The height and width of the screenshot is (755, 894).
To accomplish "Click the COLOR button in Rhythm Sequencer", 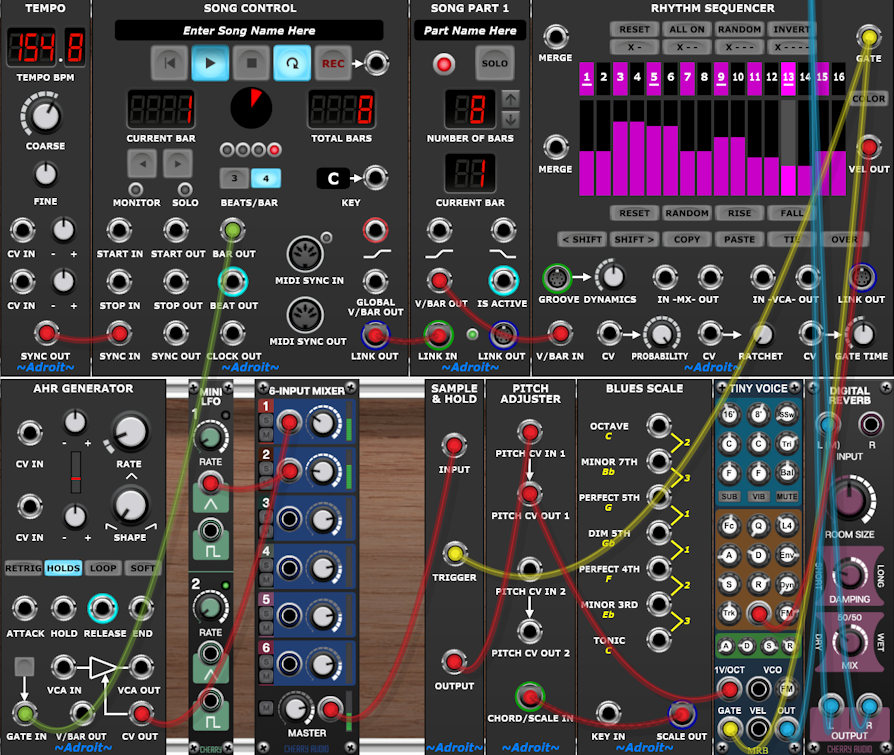I will pos(868,99).
